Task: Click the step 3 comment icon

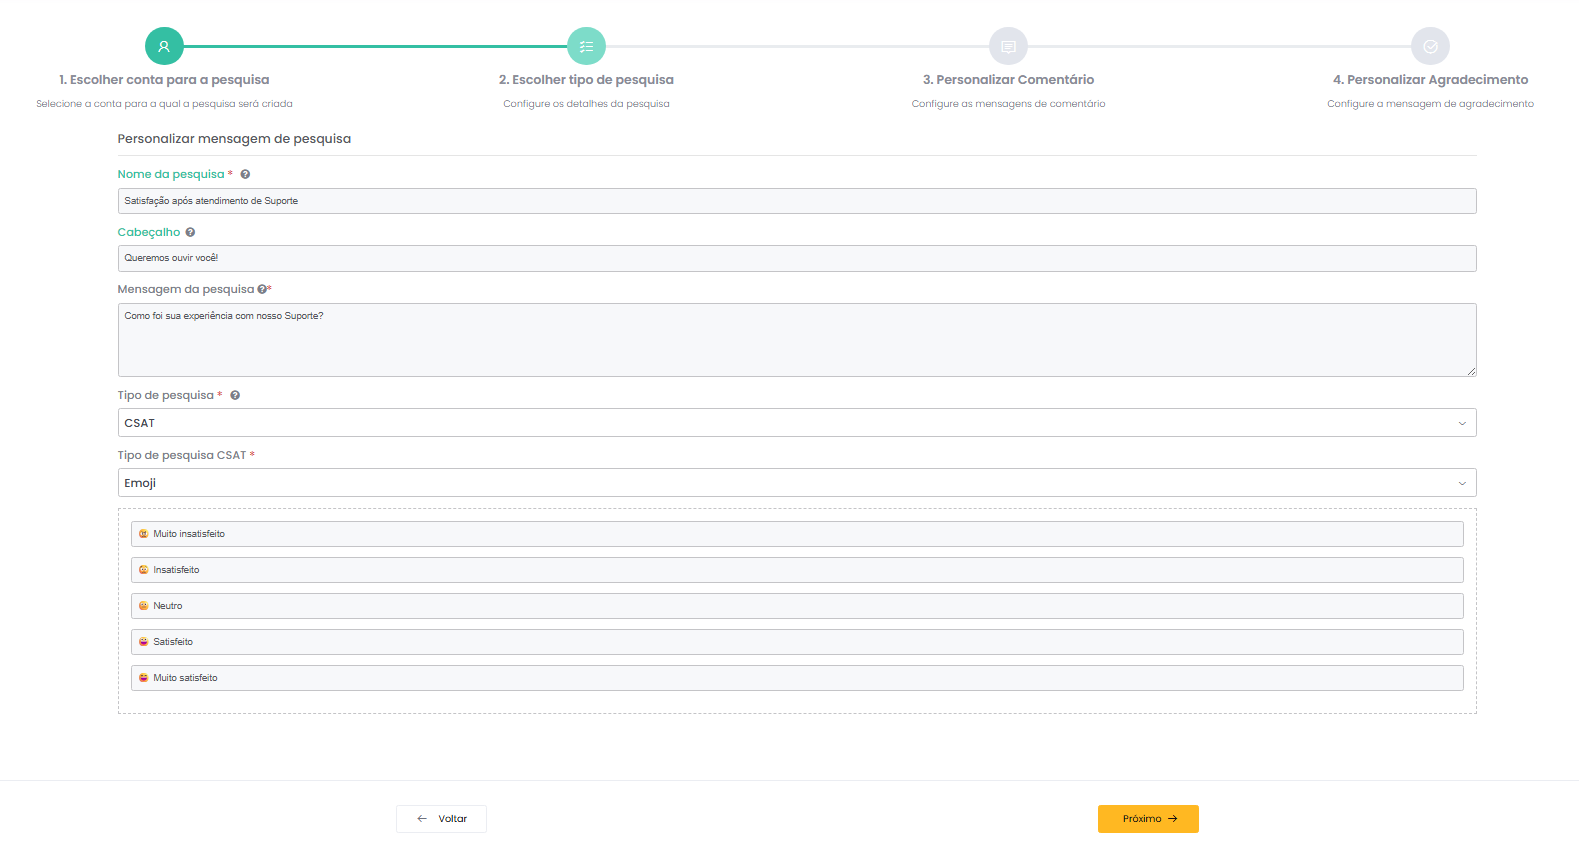Action: (1008, 46)
